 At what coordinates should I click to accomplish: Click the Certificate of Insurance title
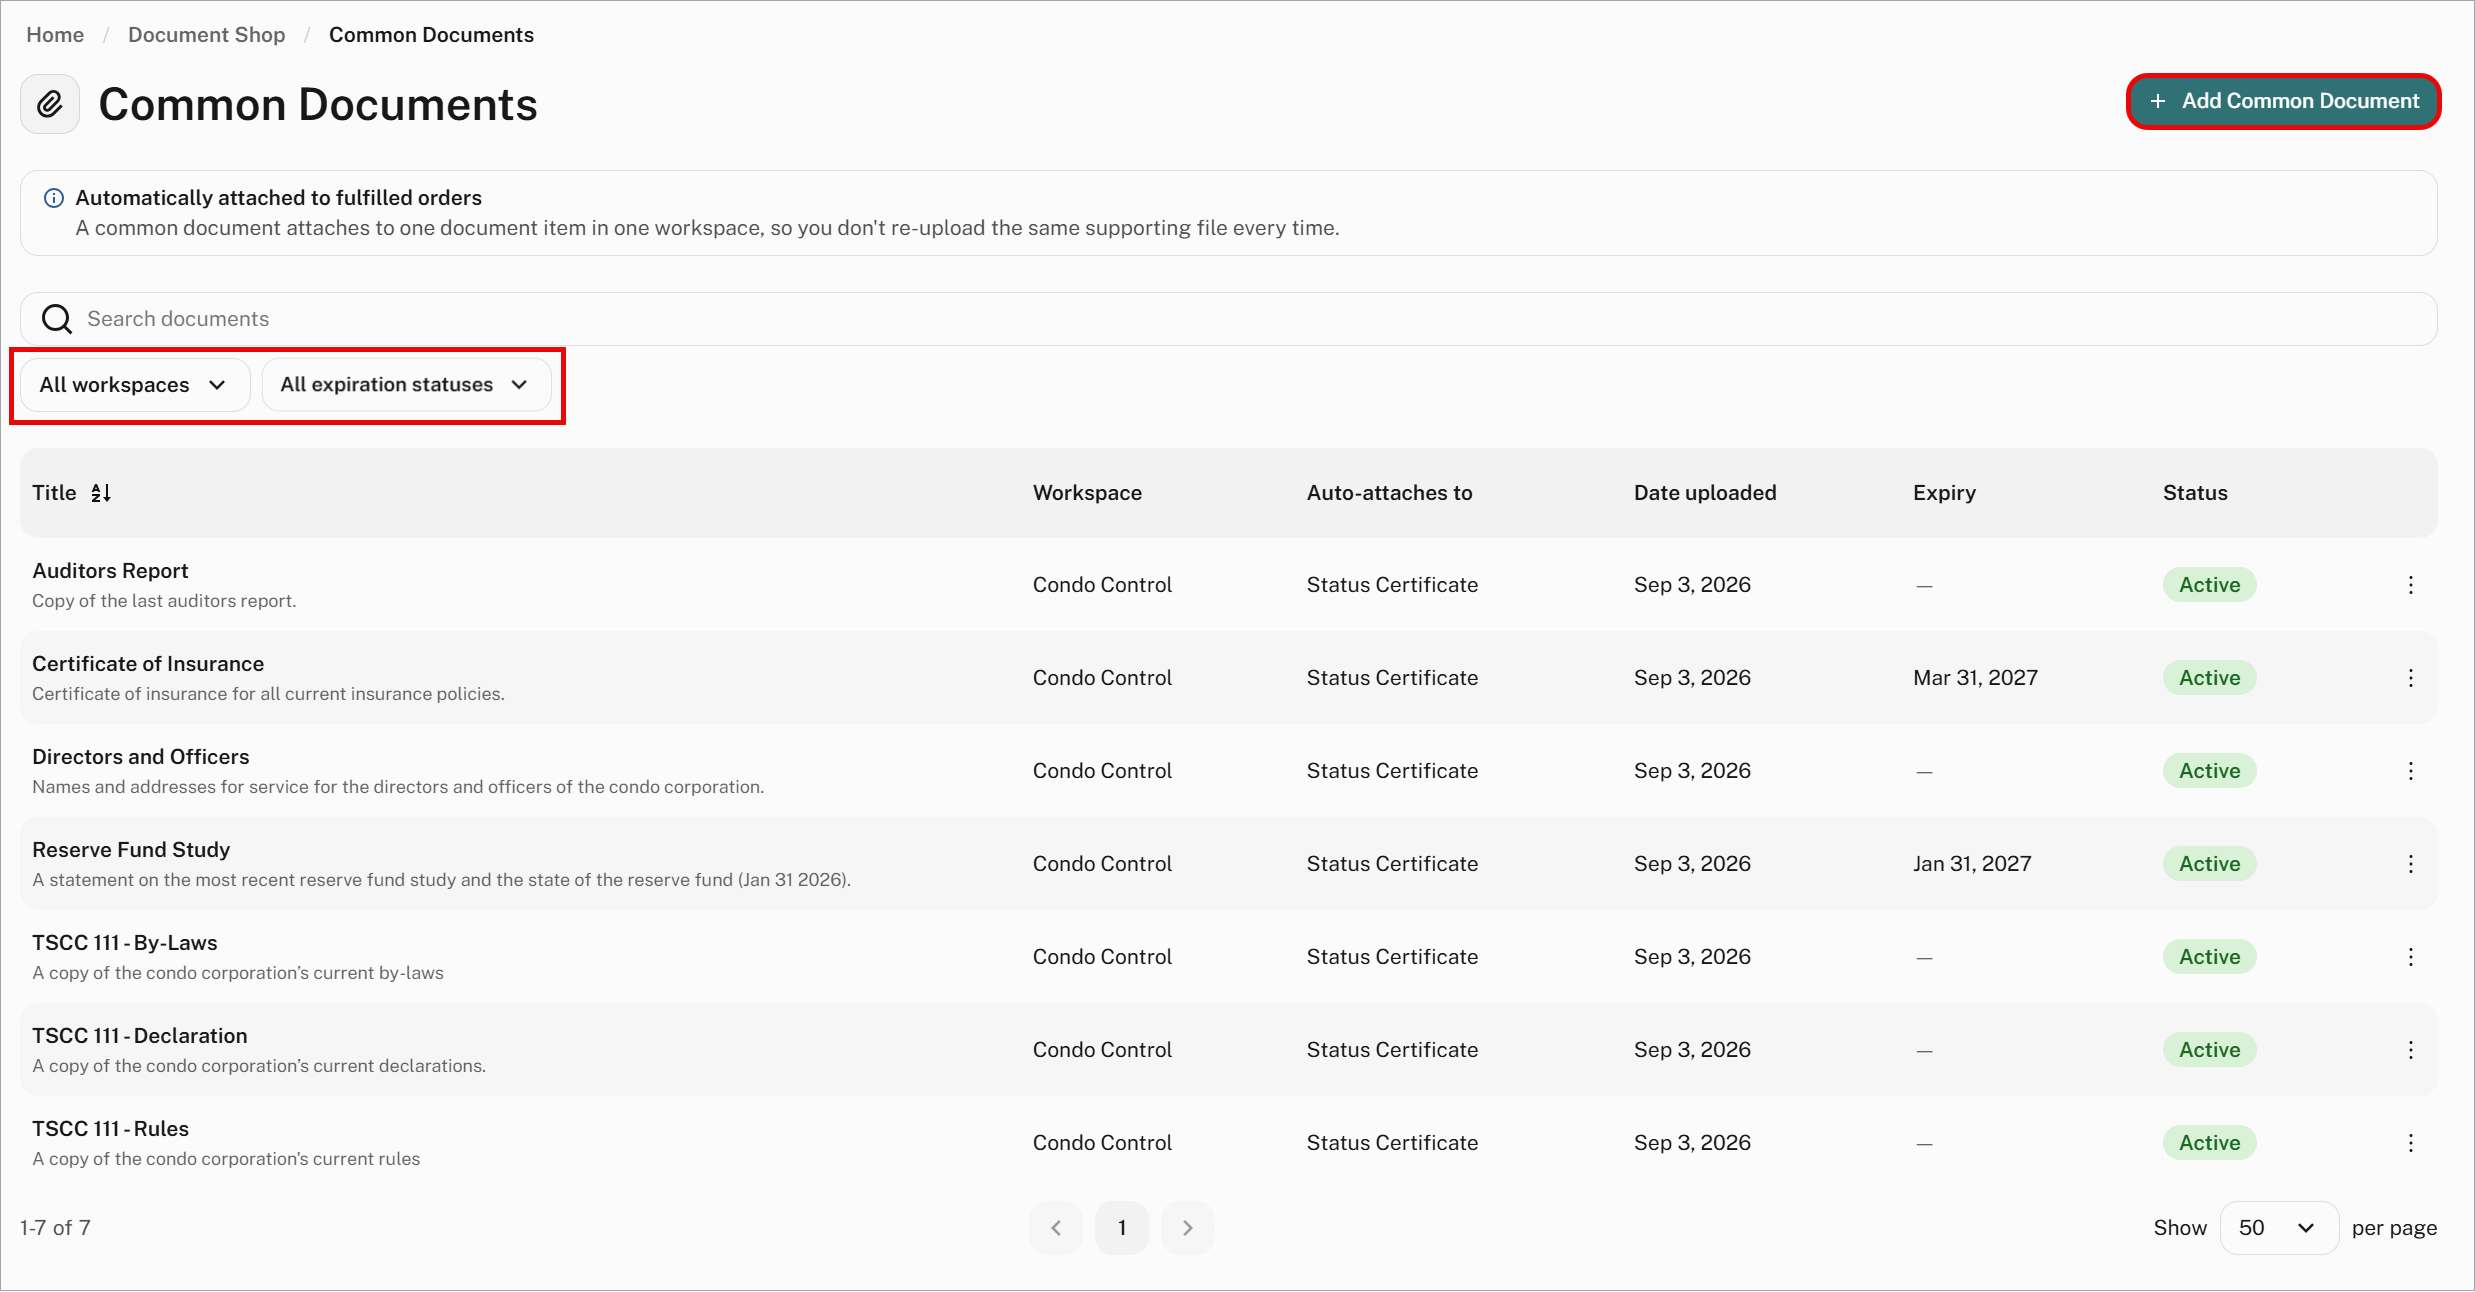point(148,664)
